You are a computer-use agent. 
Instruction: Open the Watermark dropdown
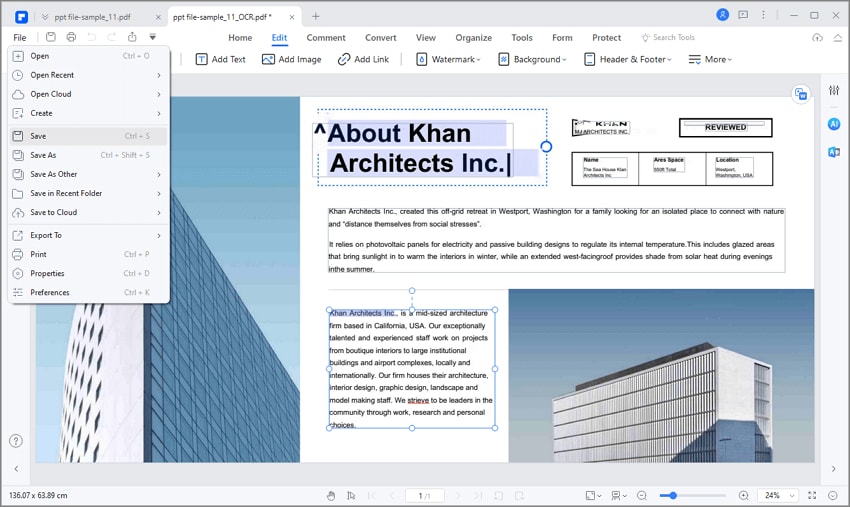pos(448,59)
